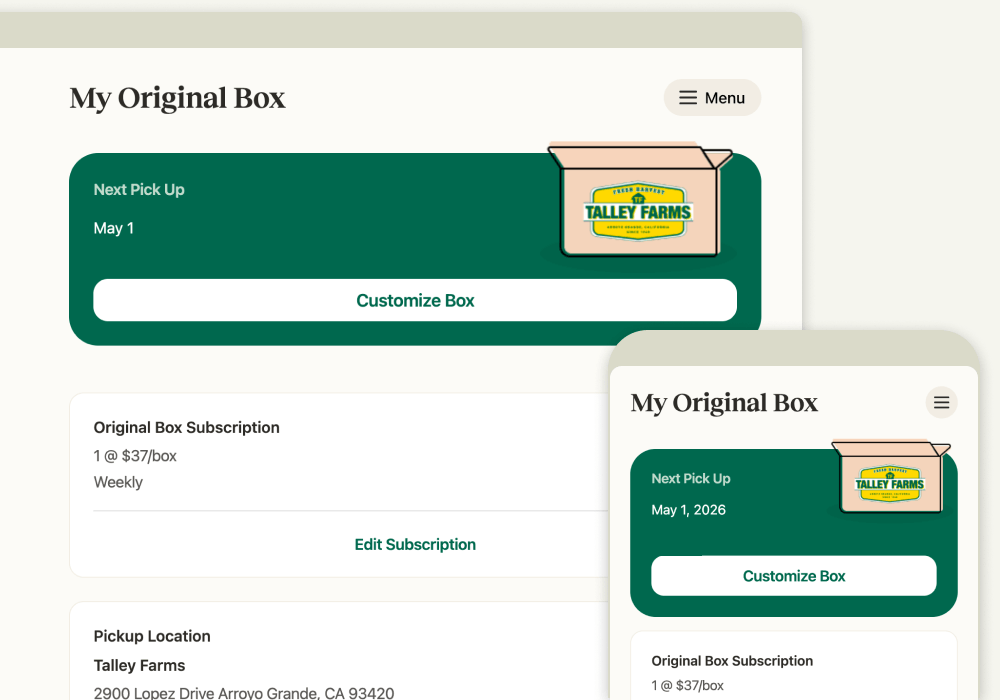This screenshot has width=1000, height=700.
Task: Click the 1 @ $37/box price text on desktop
Action: (135, 456)
